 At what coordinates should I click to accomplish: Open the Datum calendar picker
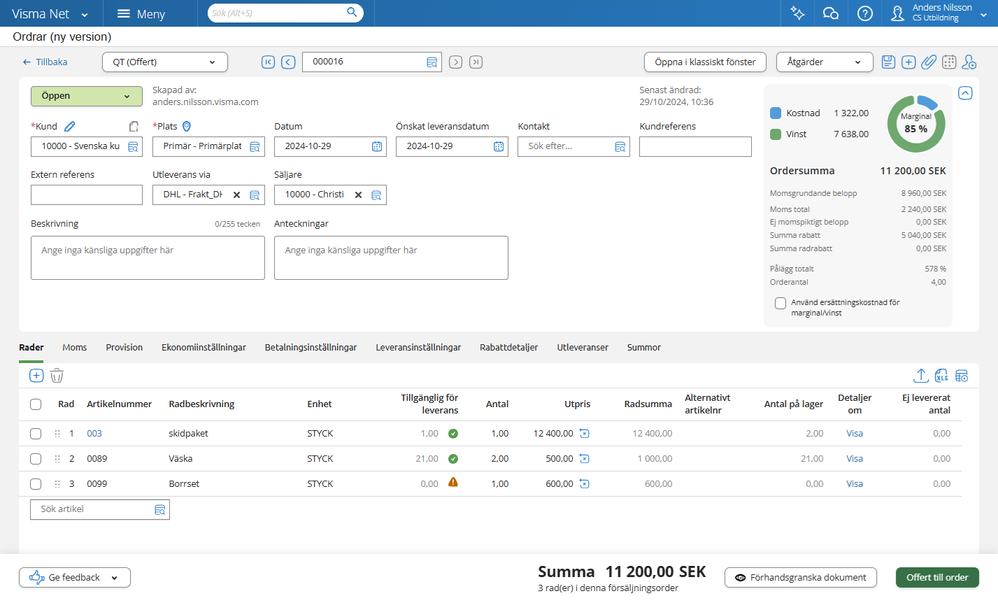click(x=377, y=147)
